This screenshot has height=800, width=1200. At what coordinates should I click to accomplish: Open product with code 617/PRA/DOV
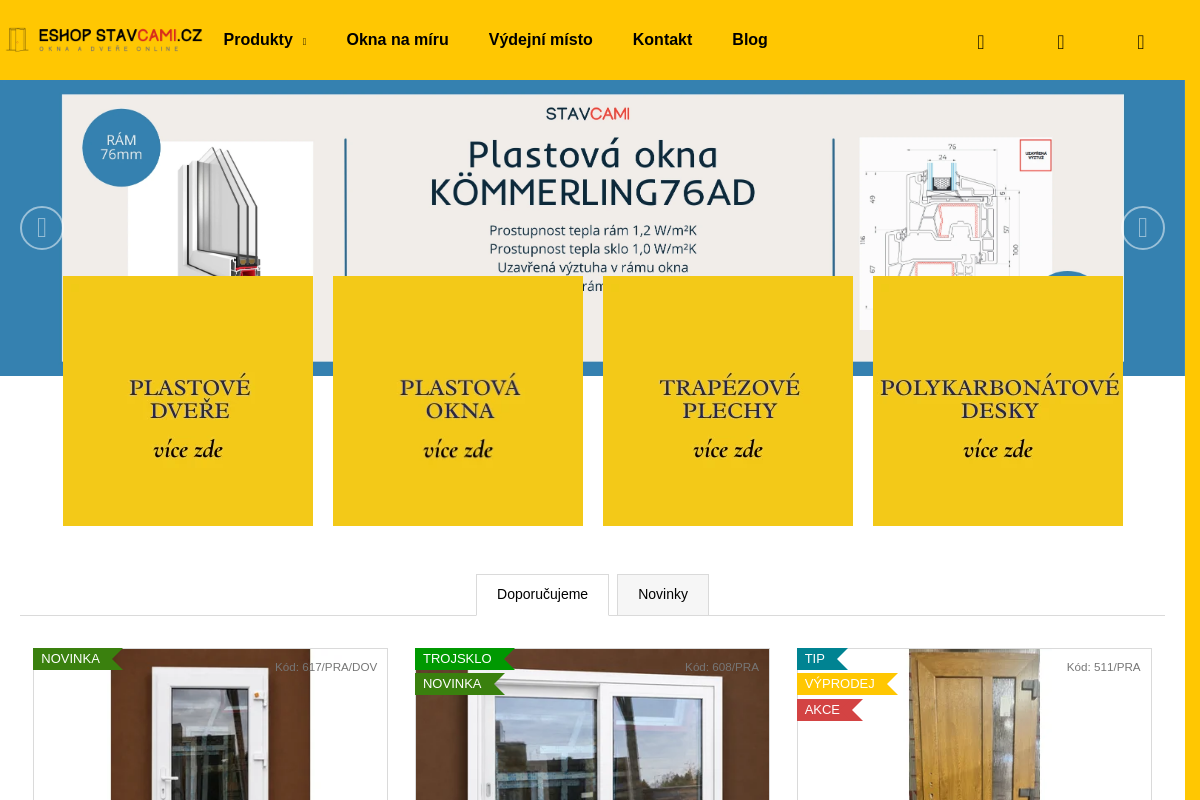click(x=210, y=725)
